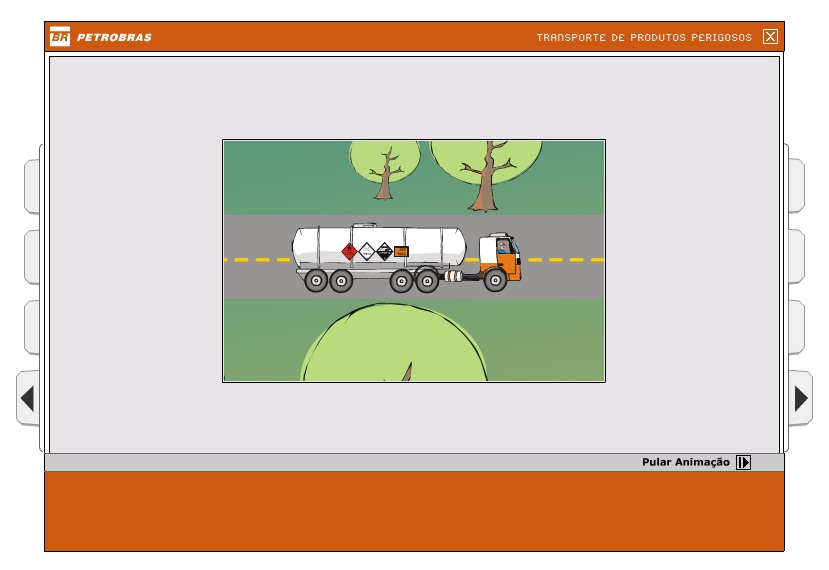Select the top tab on left side
The image size is (829, 570).
(32, 186)
